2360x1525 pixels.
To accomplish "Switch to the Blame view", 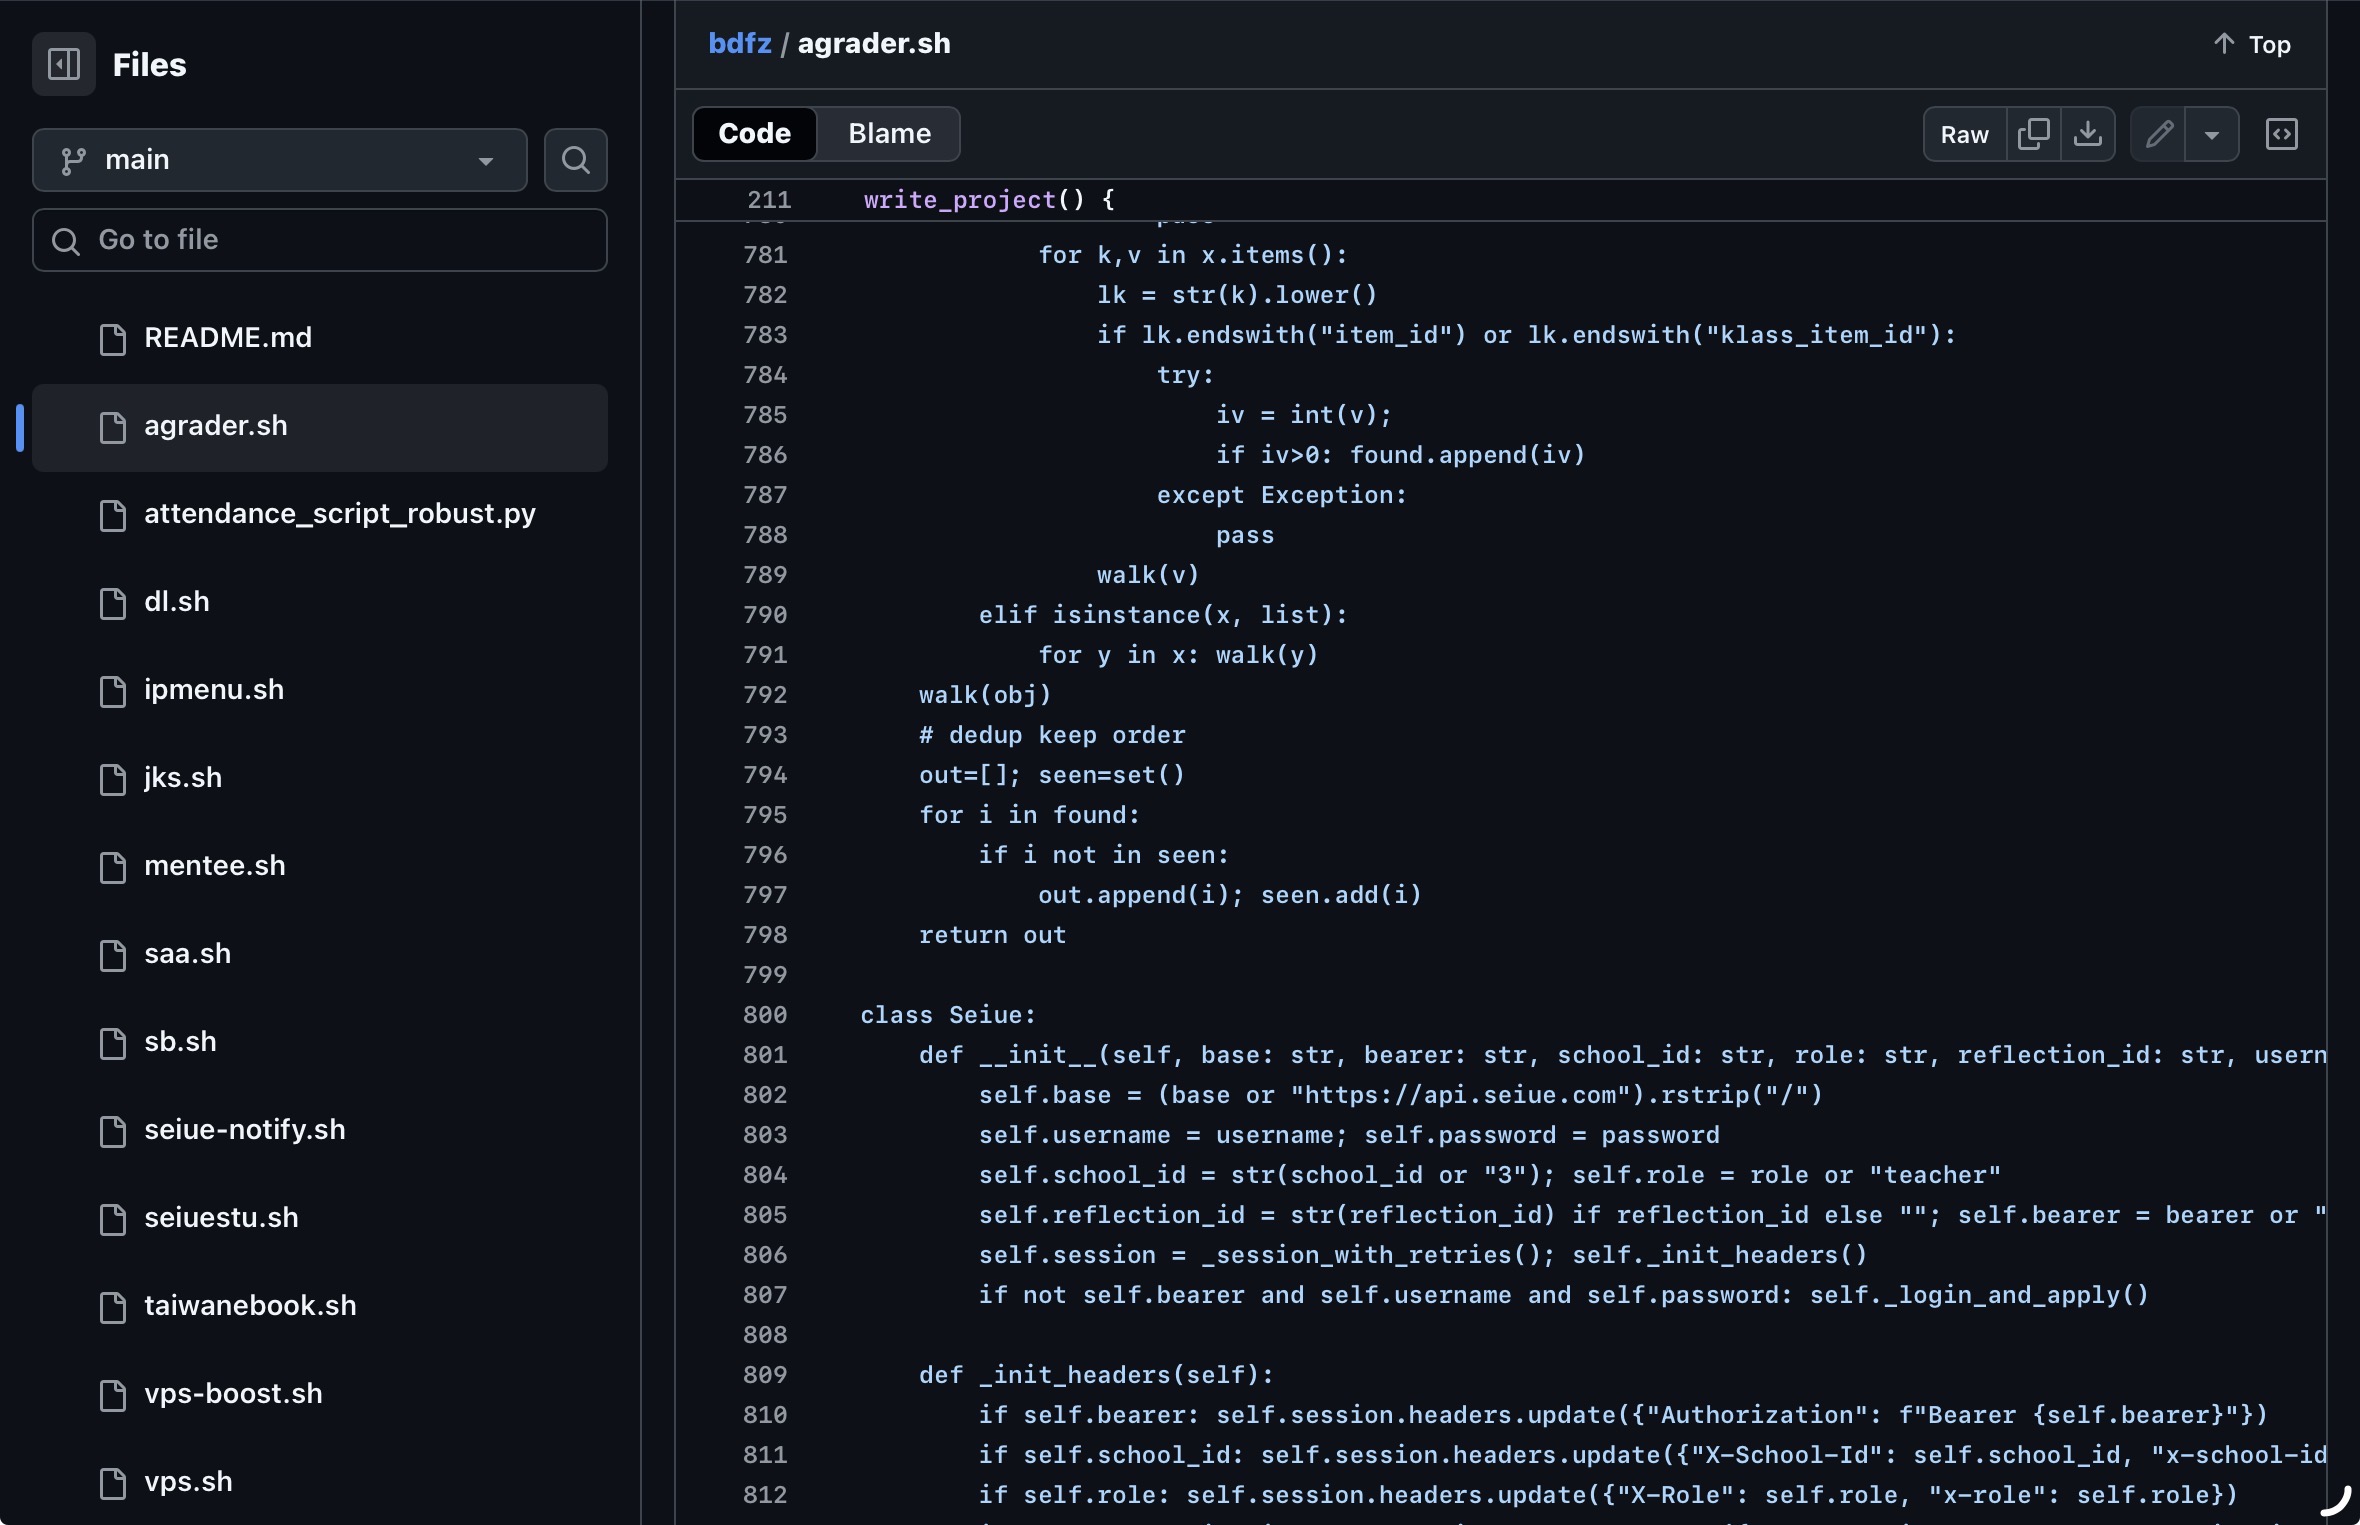I will [888, 134].
